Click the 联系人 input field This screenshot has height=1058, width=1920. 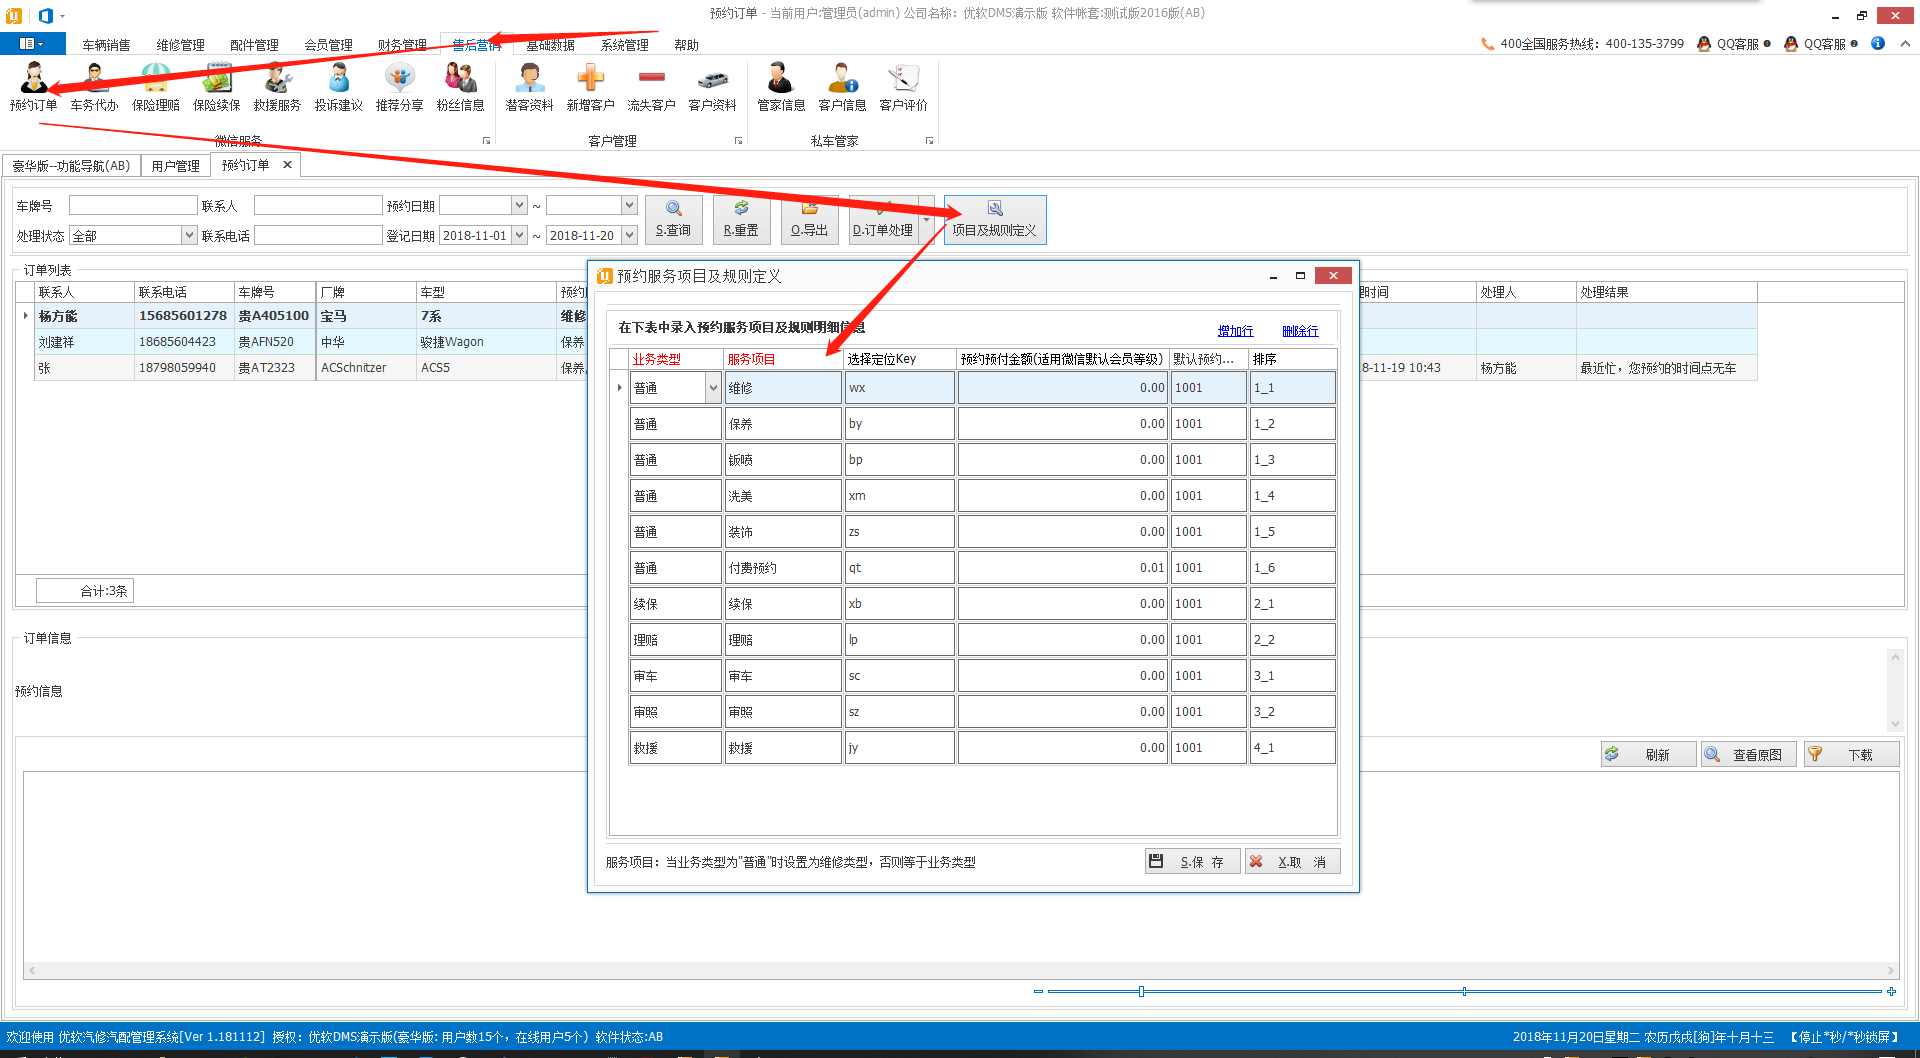pos(318,205)
